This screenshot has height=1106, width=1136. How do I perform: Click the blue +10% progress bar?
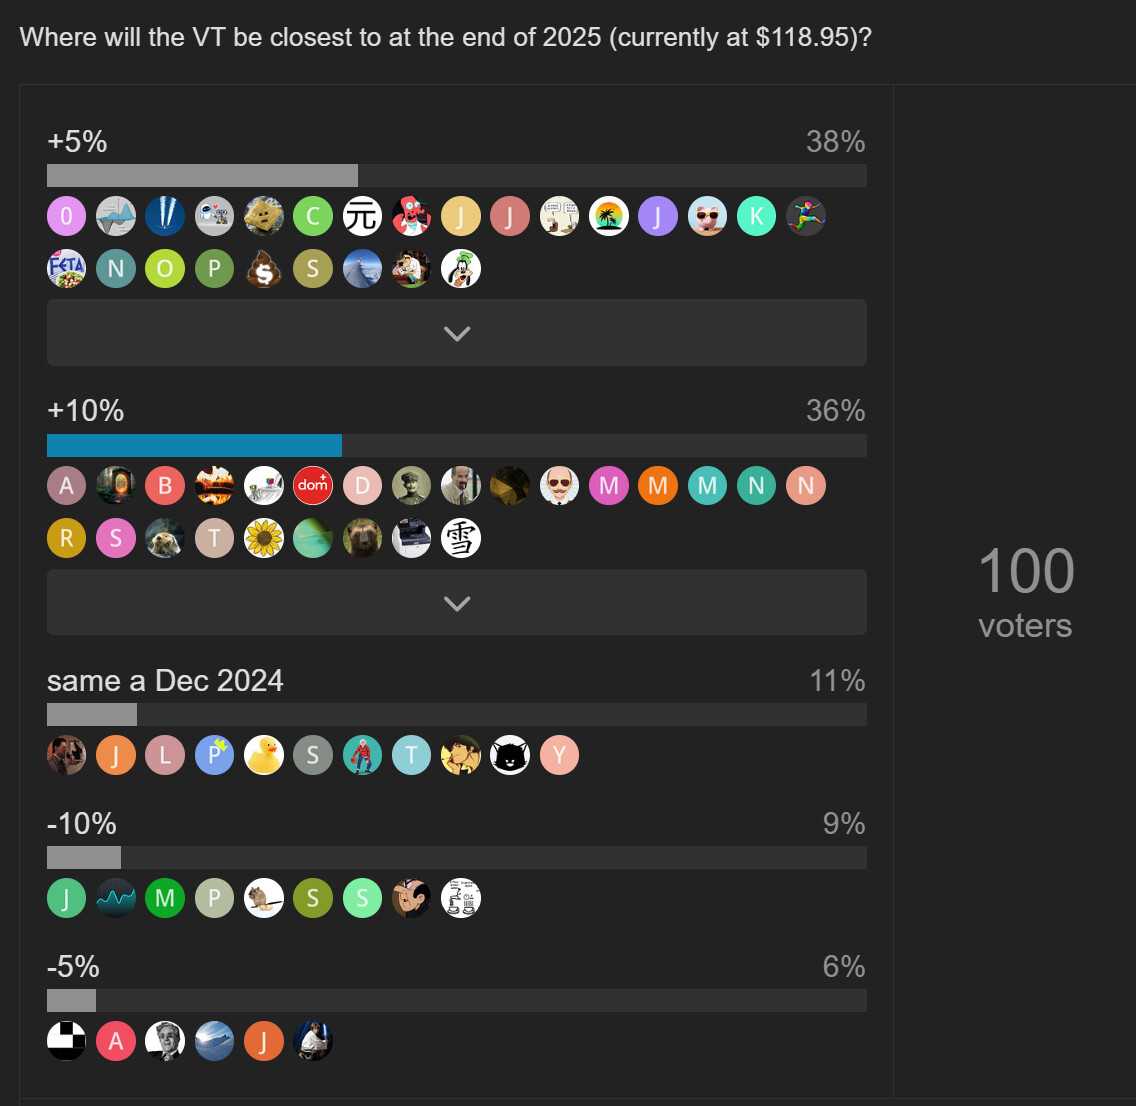coord(195,446)
